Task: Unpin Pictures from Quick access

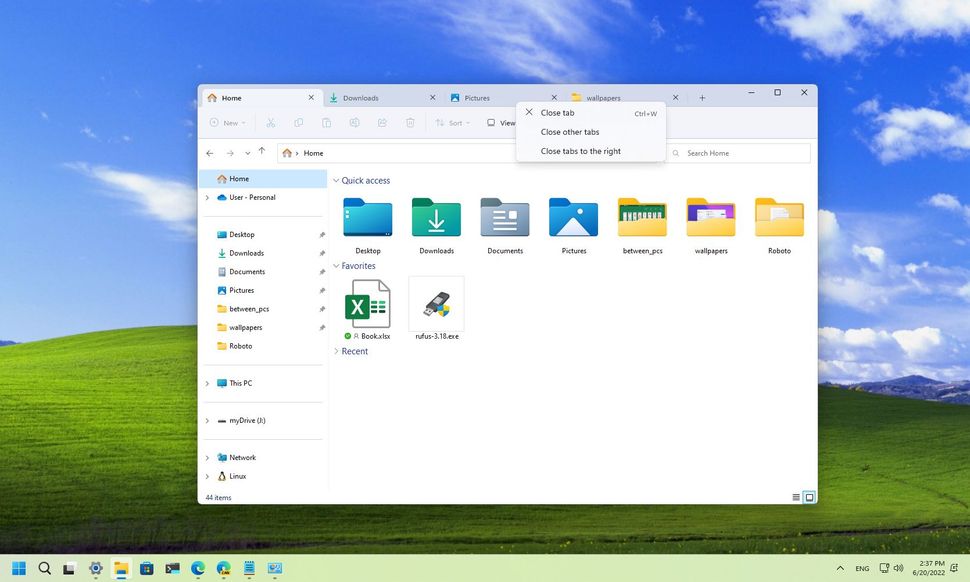Action: (321, 290)
